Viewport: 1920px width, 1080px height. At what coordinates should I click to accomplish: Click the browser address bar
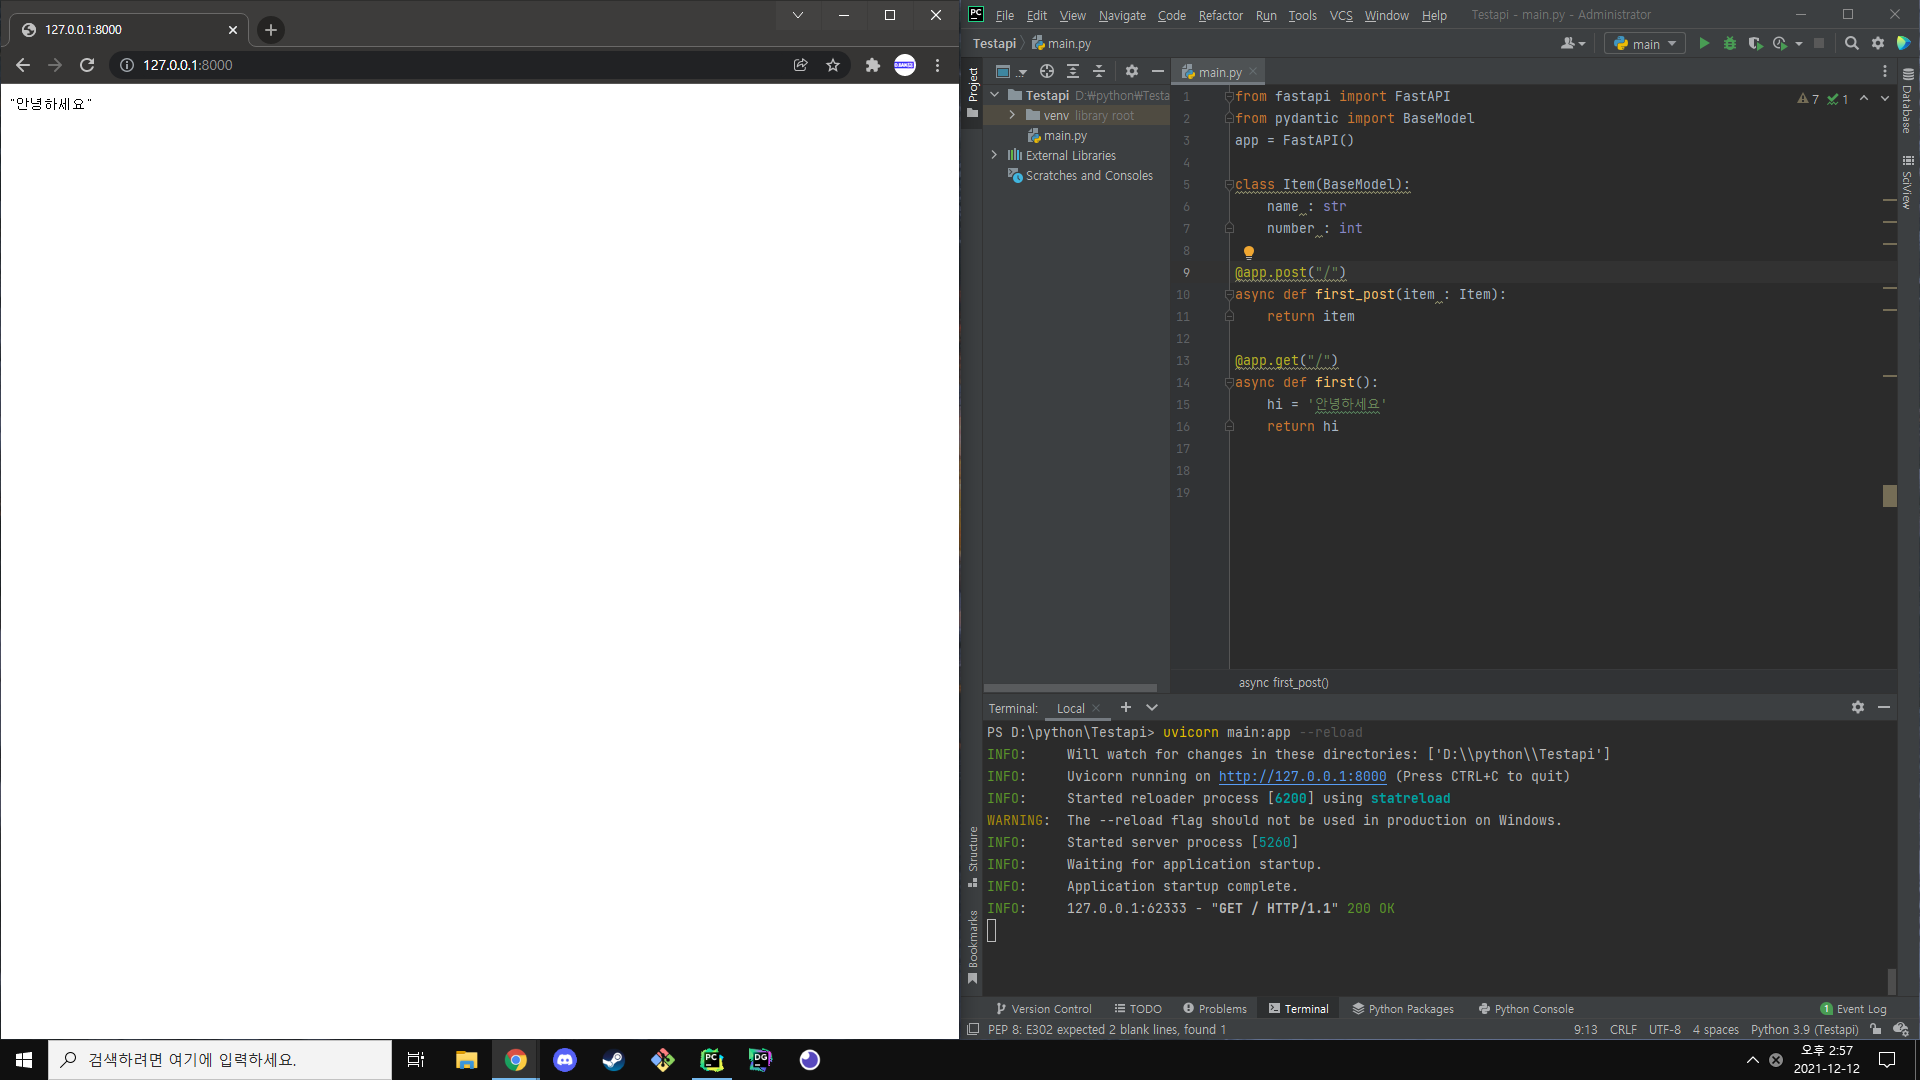(450, 65)
